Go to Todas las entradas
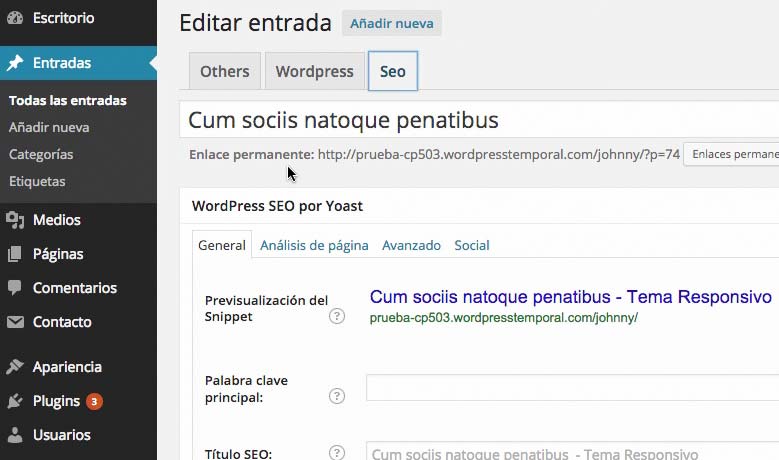Screen dimensions: 779x460 click(x=68, y=100)
